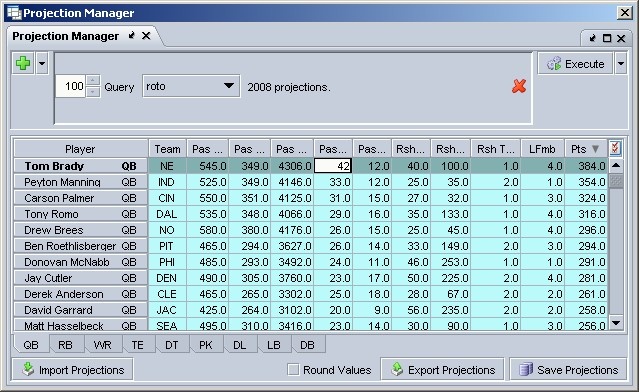Screen dimensions: 639x392
Task: Switch to the DL tab
Action: click(x=240, y=345)
